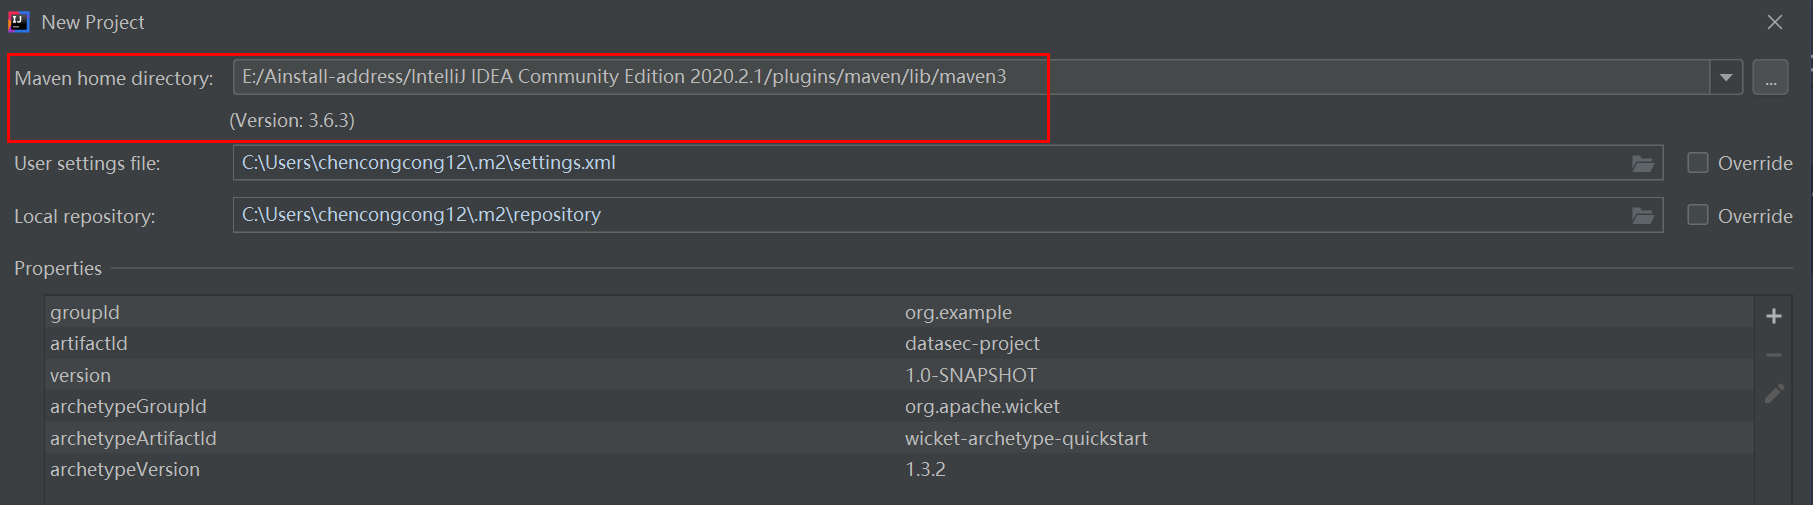
Task: Click the wicket-archetype-quickstart value
Action: tap(1026, 438)
